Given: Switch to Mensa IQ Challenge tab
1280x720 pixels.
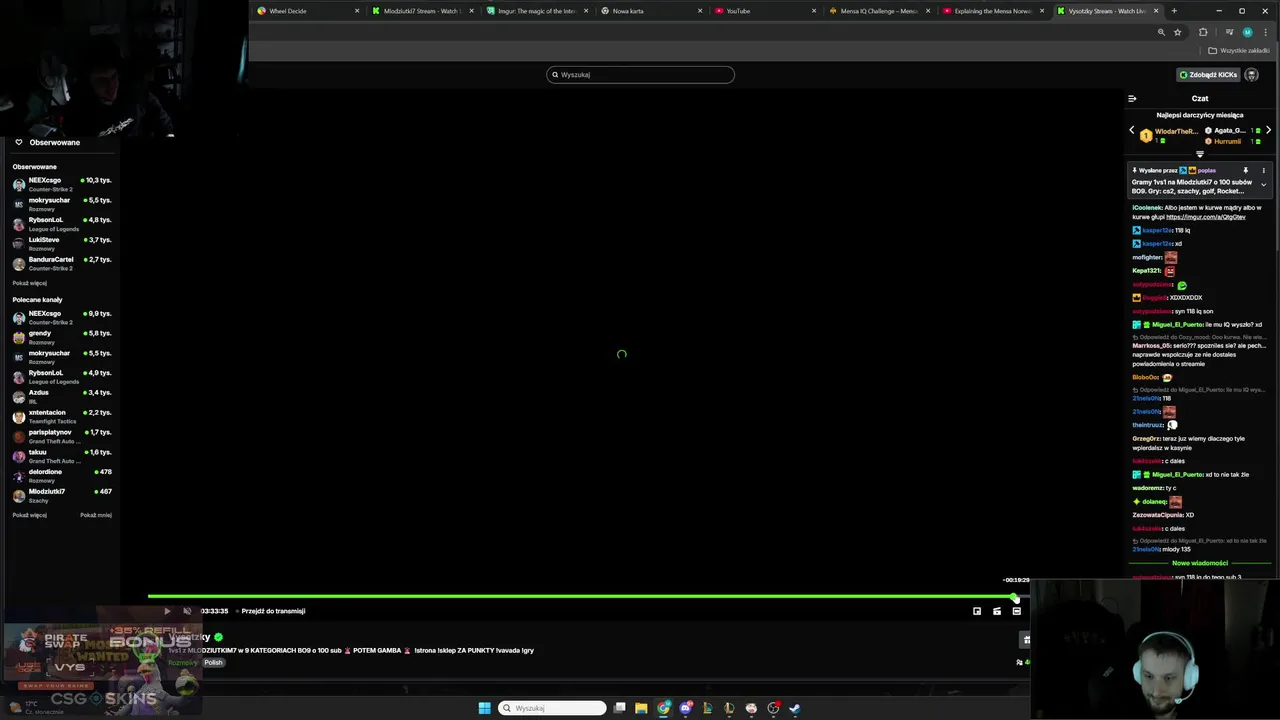Looking at the screenshot, I should coord(879,11).
